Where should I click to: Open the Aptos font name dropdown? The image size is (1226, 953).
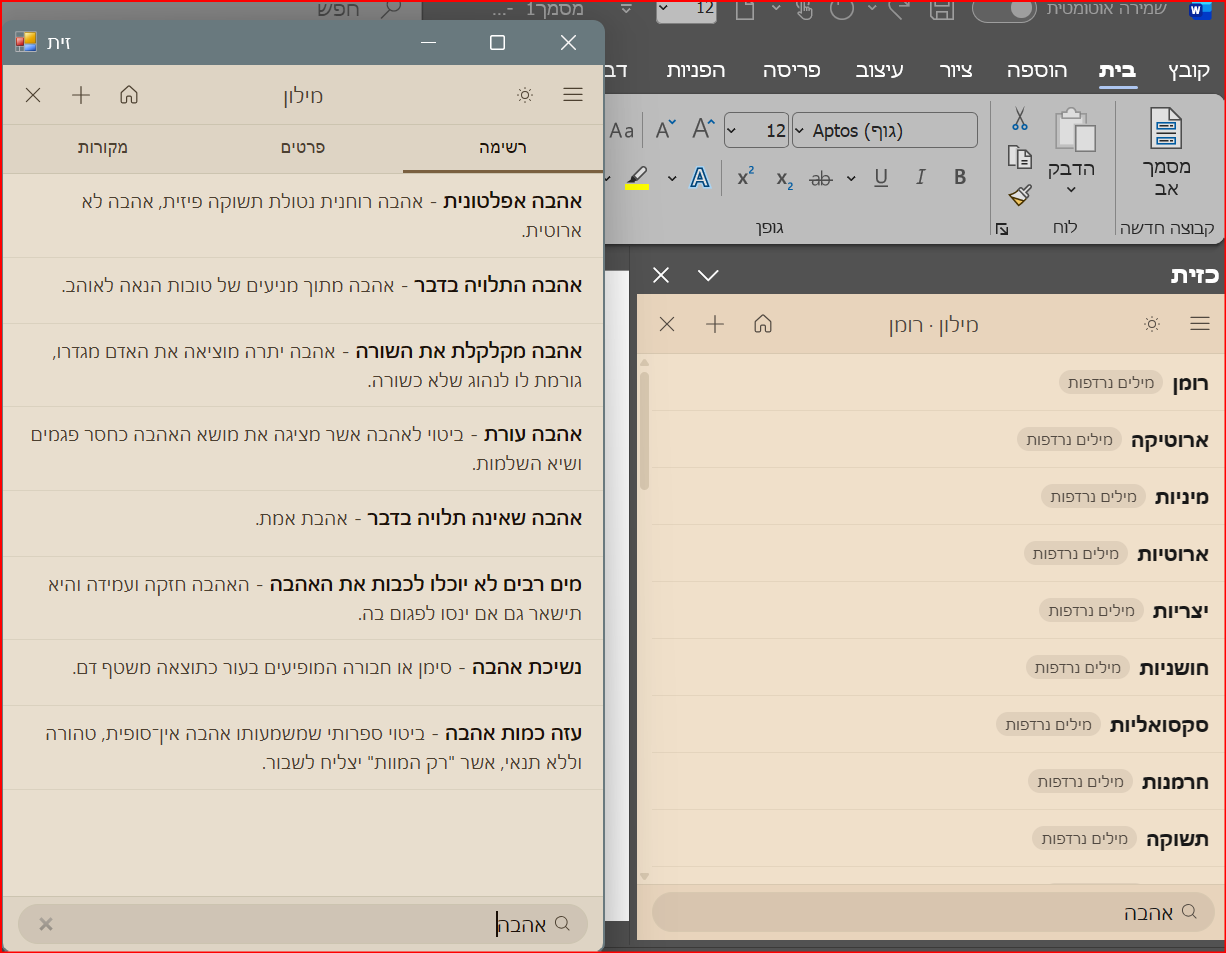pyautogui.click(x=800, y=131)
